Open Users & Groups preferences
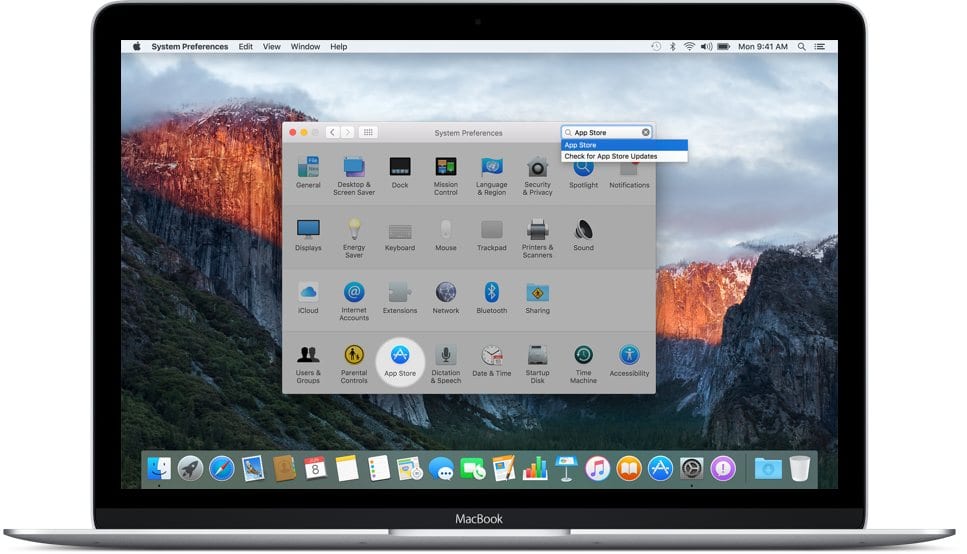 pyautogui.click(x=308, y=364)
